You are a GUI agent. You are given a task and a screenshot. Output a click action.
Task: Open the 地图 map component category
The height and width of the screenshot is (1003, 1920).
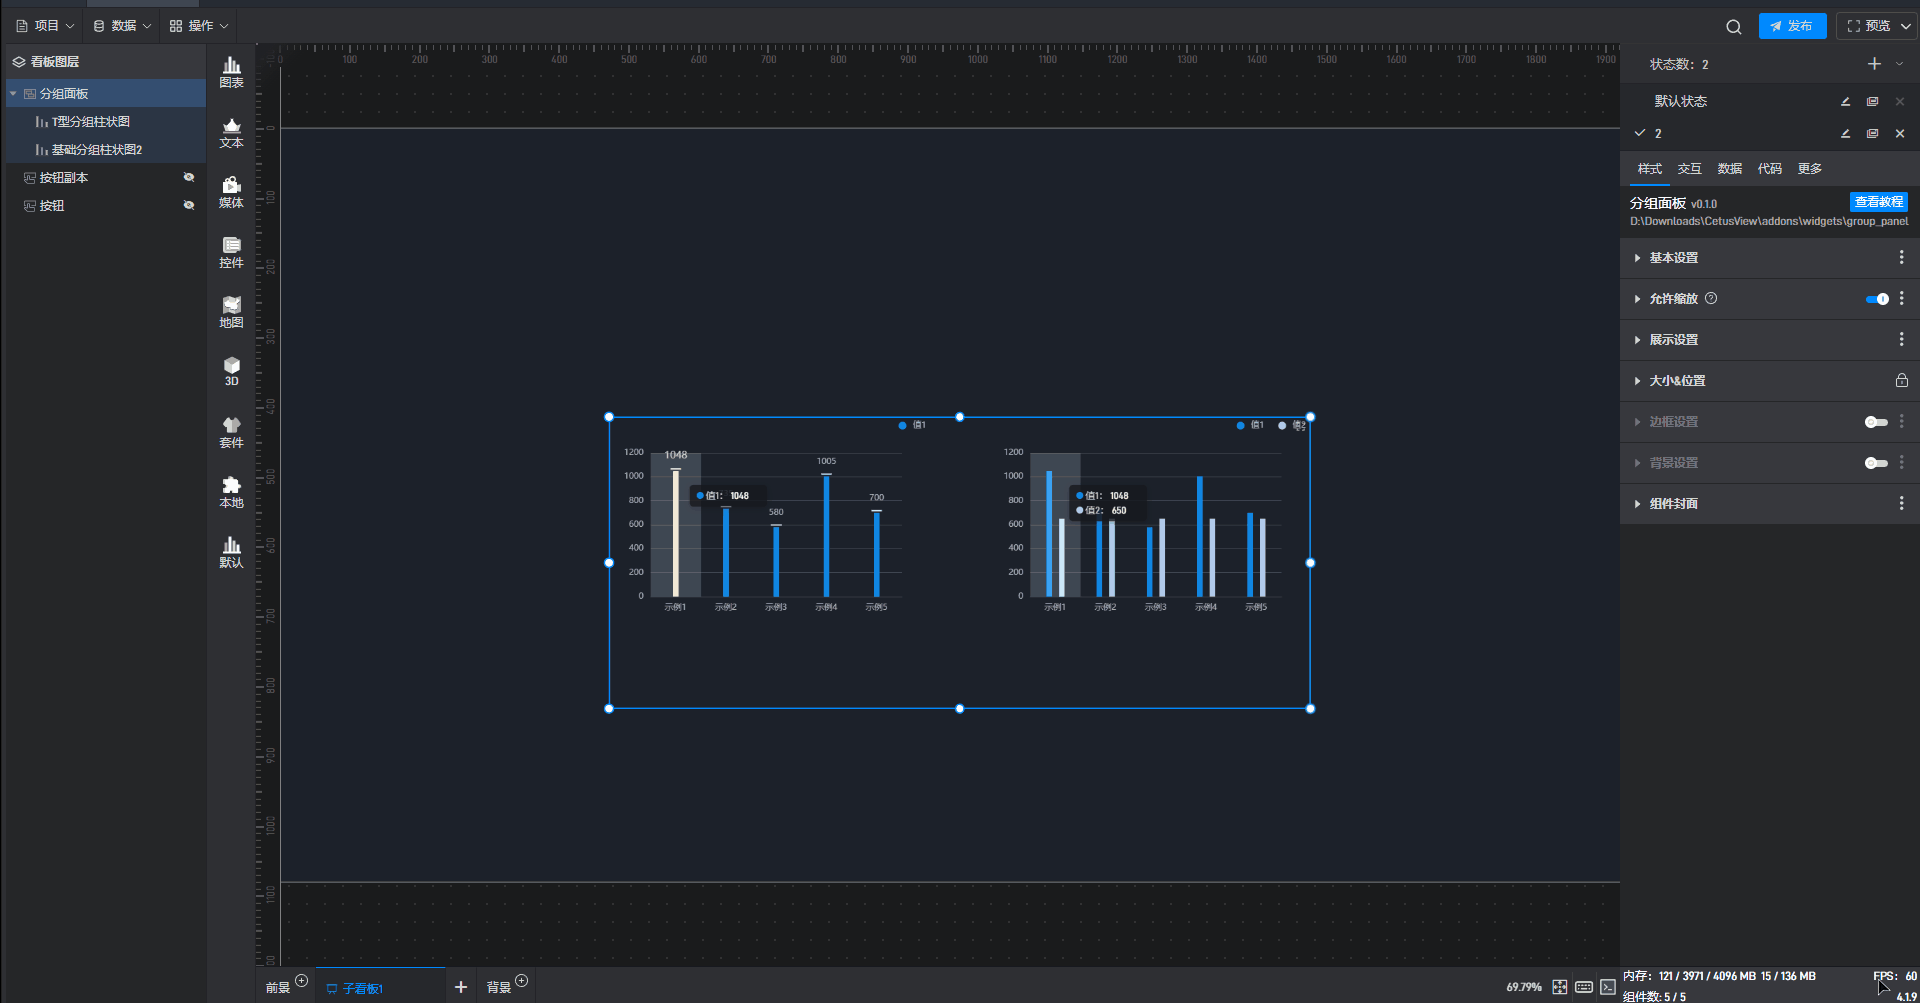click(231, 312)
